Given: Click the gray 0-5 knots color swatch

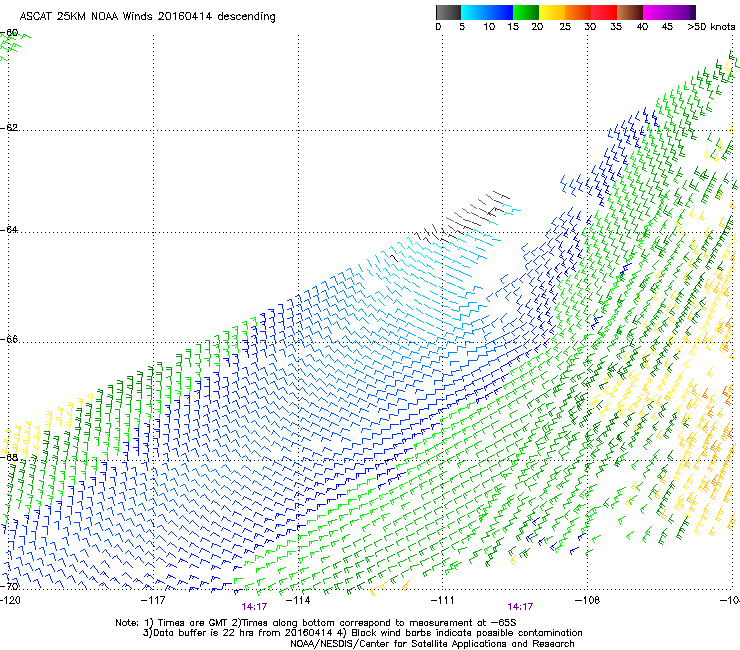Looking at the screenshot, I should click(448, 12).
